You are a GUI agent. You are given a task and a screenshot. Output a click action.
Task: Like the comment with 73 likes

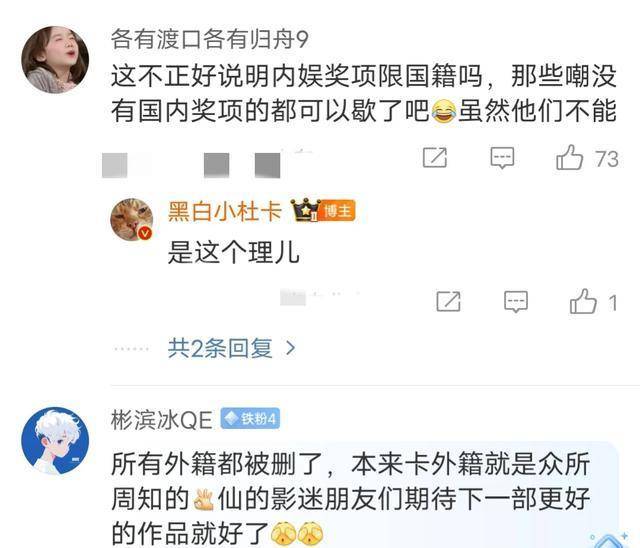569,158
